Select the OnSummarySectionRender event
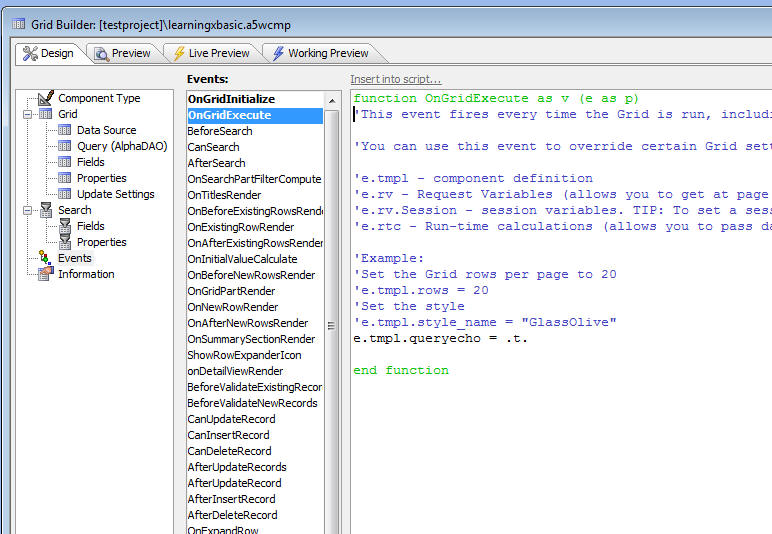The height and width of the screenshot is (534, 772). 255,339
